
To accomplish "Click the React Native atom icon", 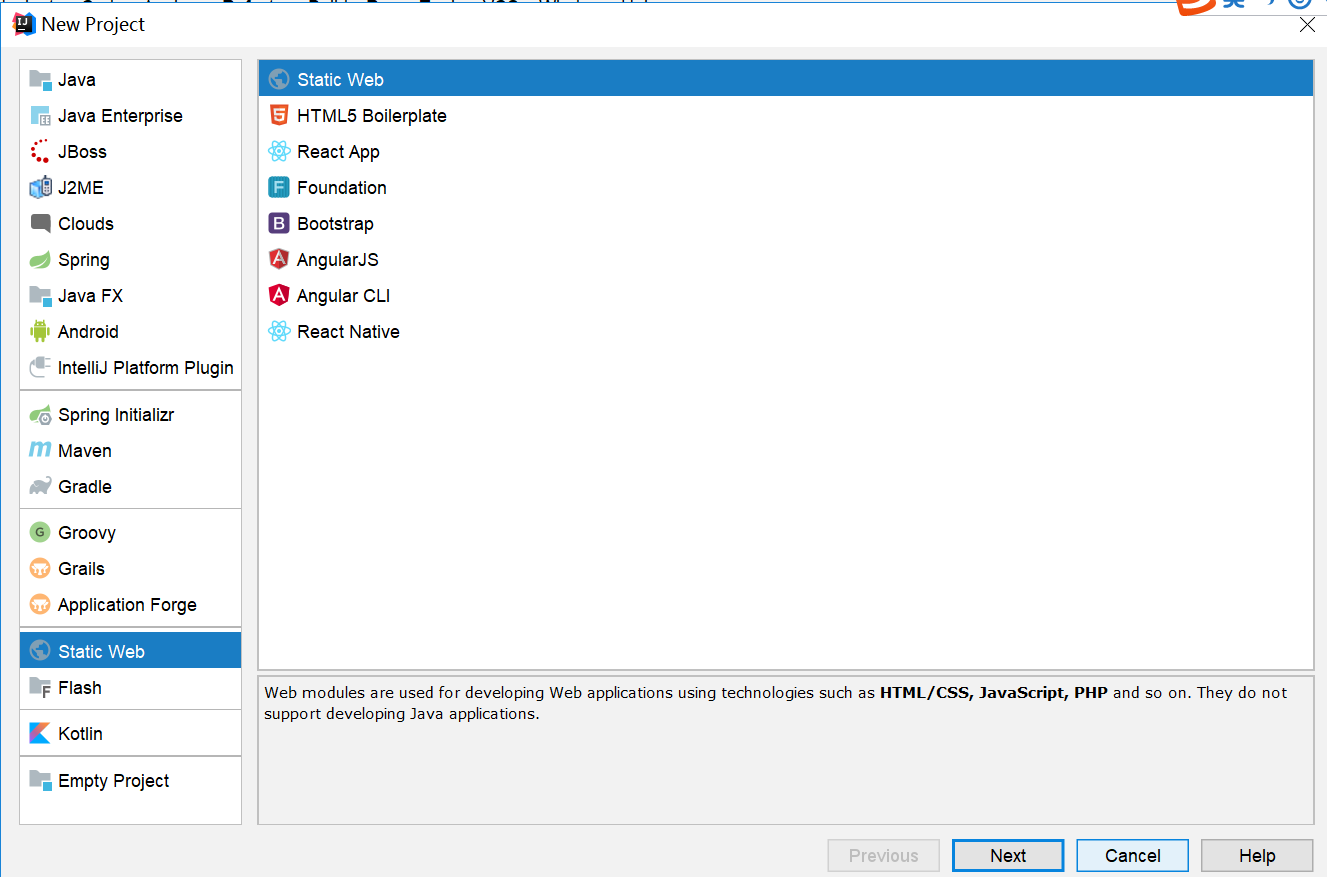I will tap(279, 332).
